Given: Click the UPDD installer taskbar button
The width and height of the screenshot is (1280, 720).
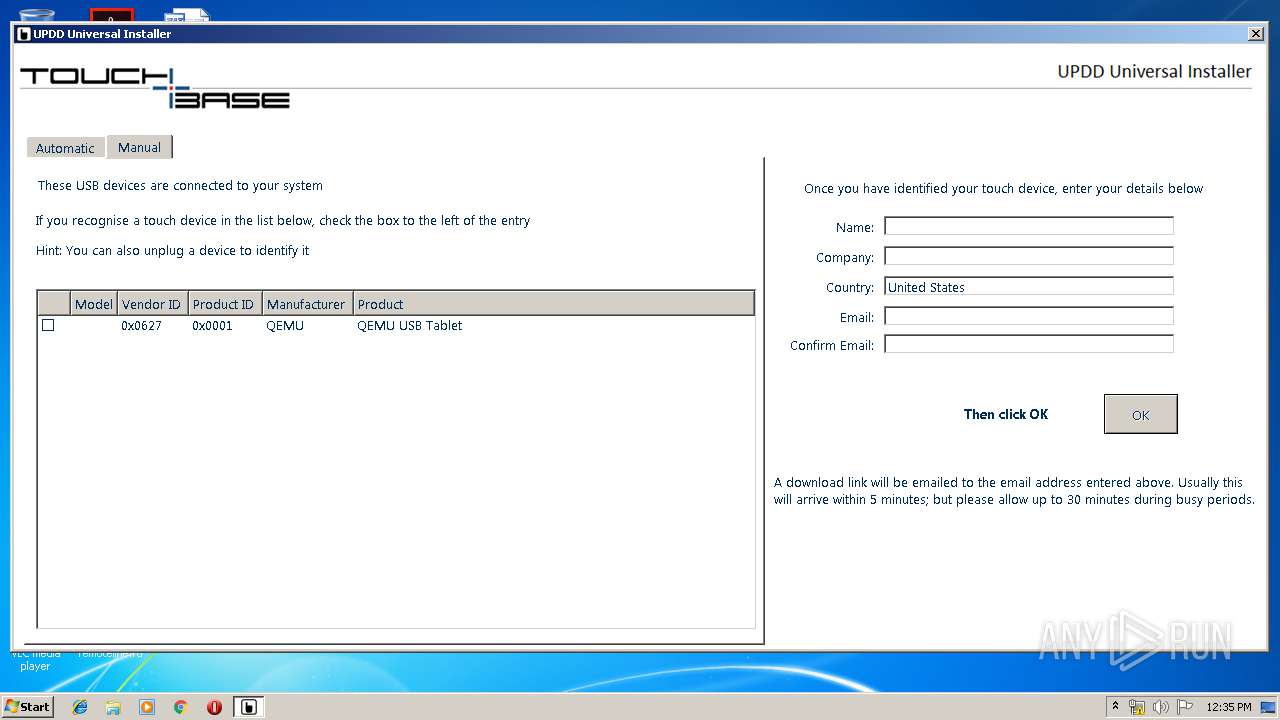Looking at the screenshot, I should pos(249,707).
